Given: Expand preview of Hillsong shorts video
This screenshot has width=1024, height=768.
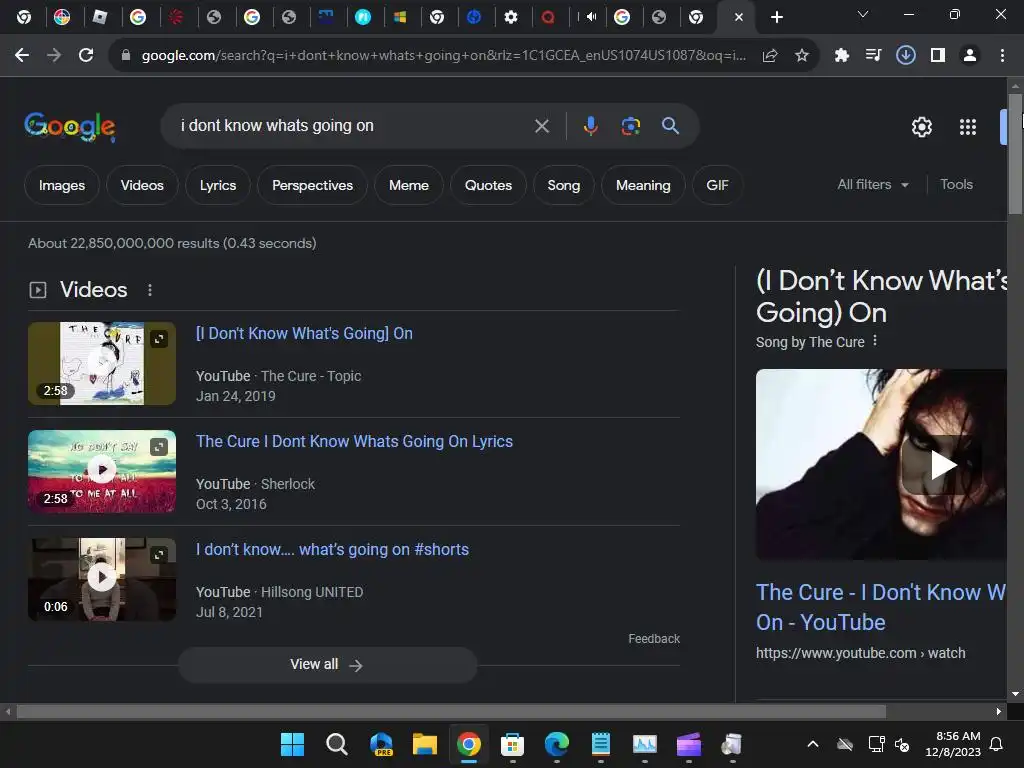Looking at the screenshot, I should (159, 554).
